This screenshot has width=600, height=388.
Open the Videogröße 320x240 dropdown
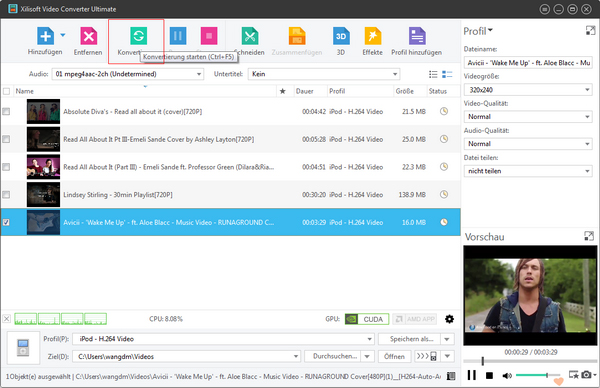(528, 90)
